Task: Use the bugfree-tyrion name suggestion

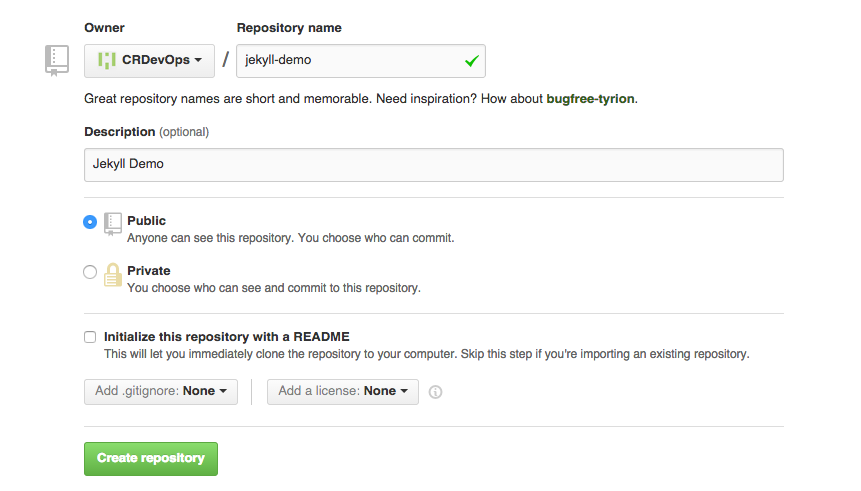Action: pos(590,99)
